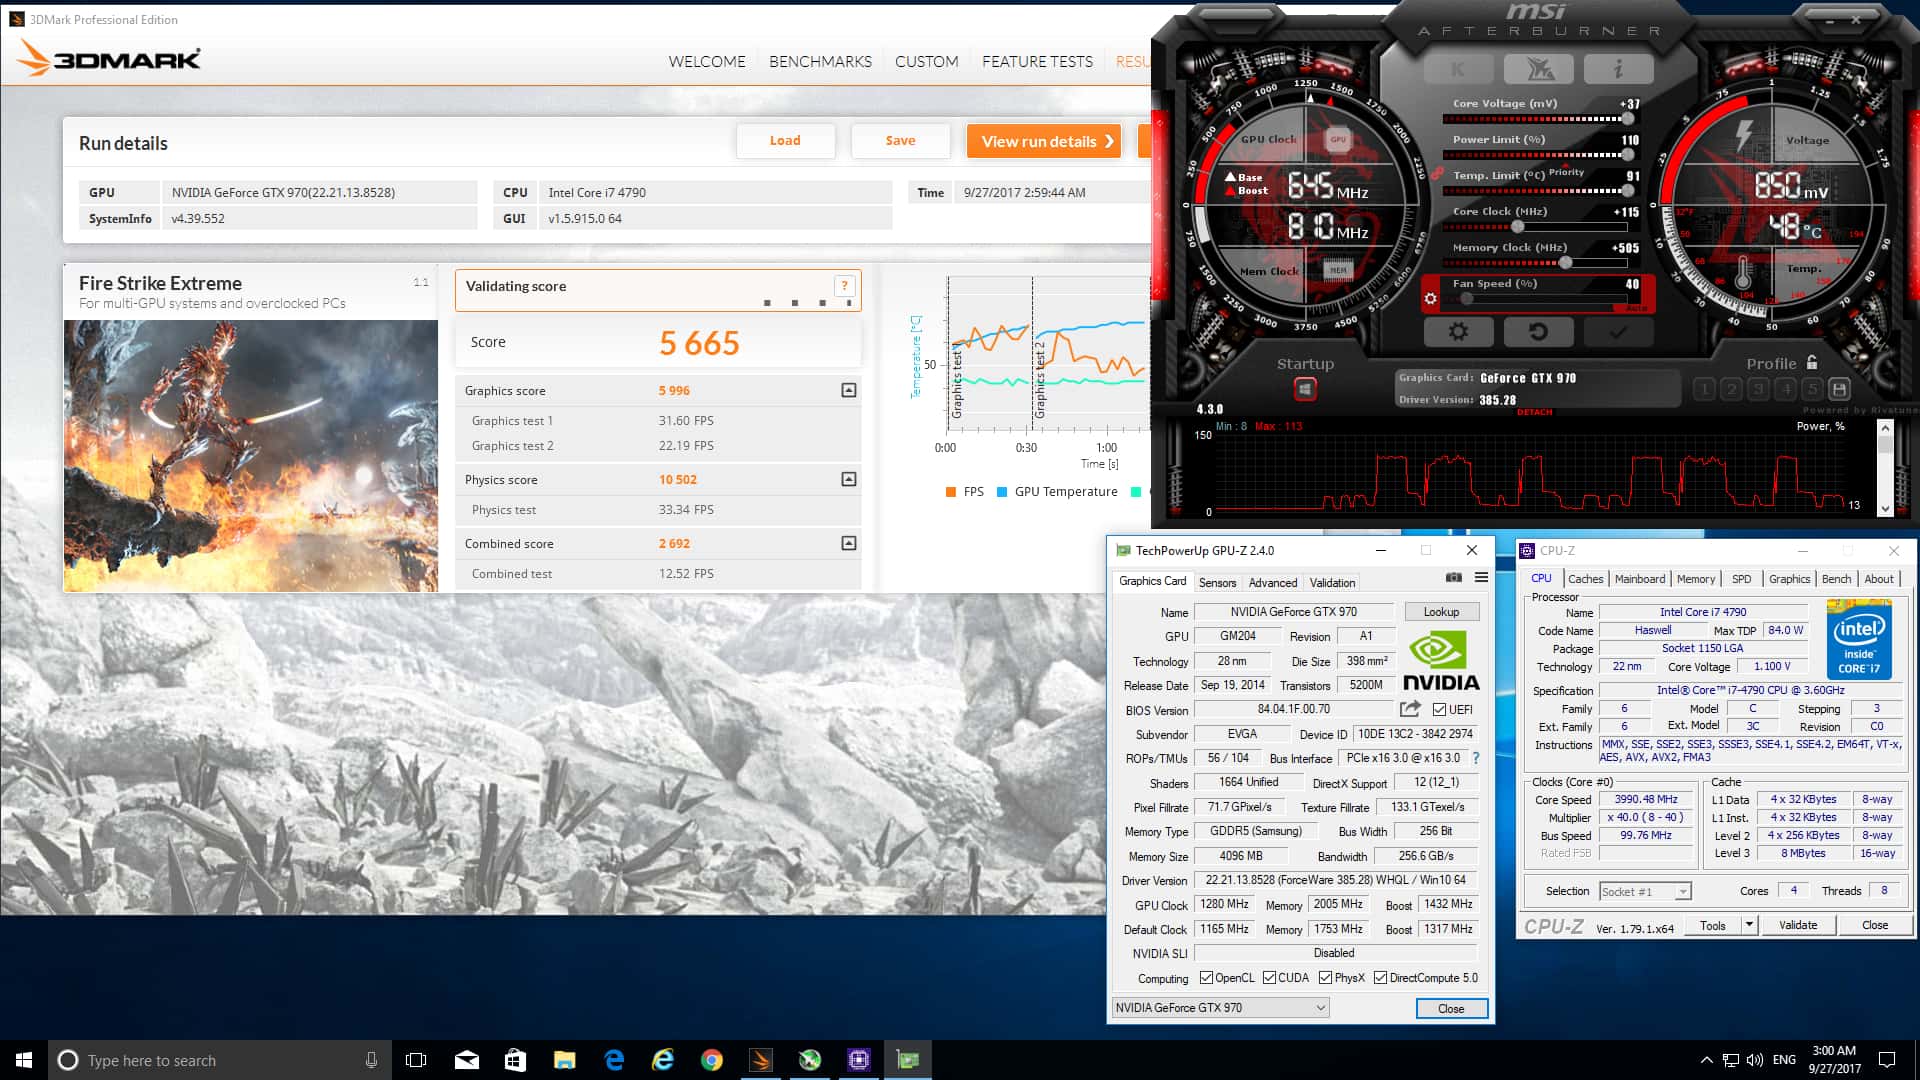
Task: Click the Core Clock slider handle
Action: 1518,227
